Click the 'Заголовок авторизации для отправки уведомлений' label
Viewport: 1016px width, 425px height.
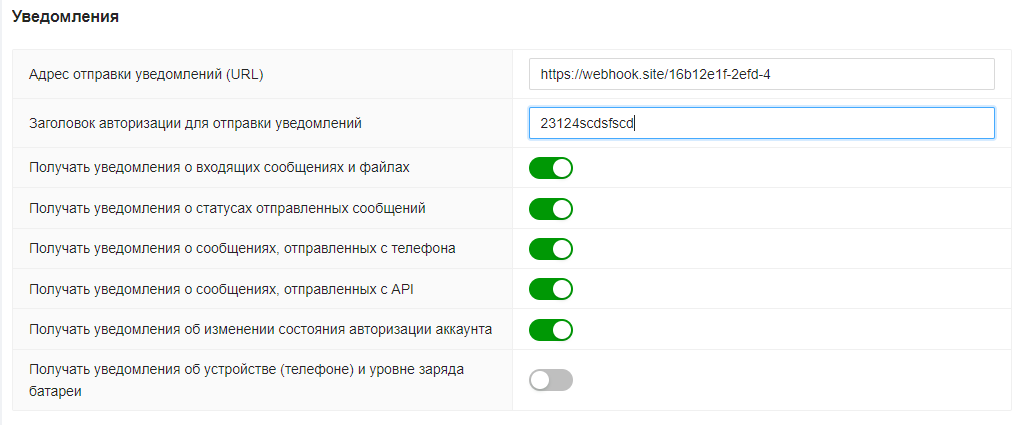click(195, 123)
